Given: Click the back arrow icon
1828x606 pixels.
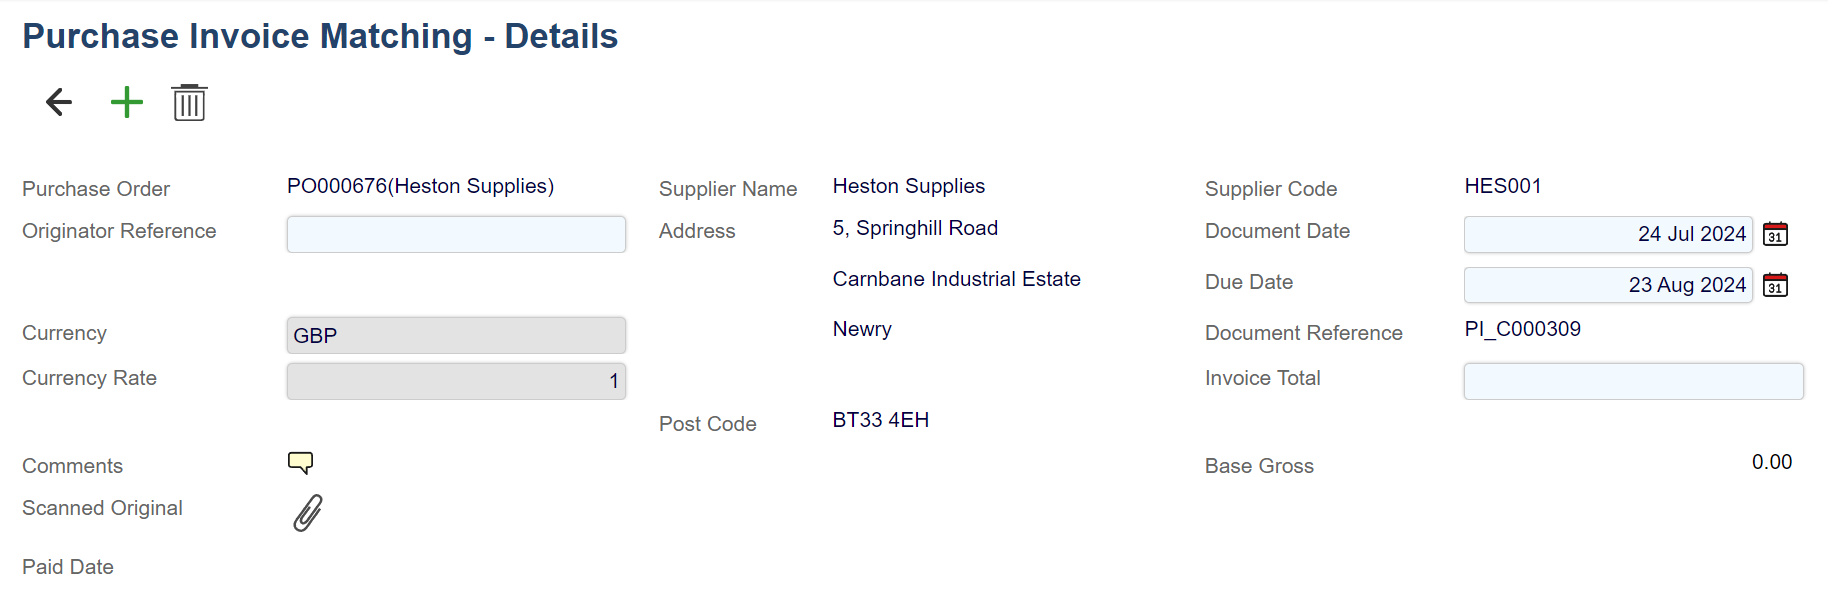Looking at the screenshot, I should click(60, 102).
